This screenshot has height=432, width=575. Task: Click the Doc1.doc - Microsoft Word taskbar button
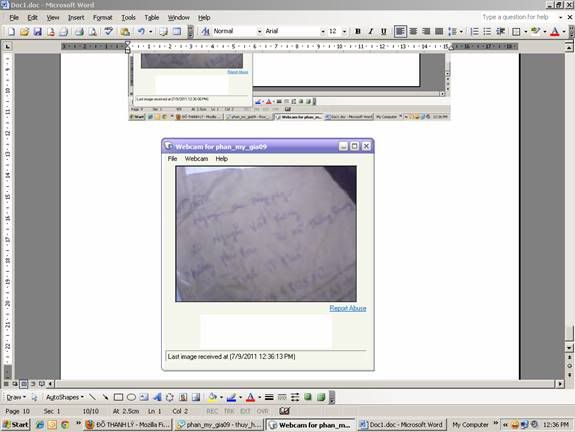(402, 425)
